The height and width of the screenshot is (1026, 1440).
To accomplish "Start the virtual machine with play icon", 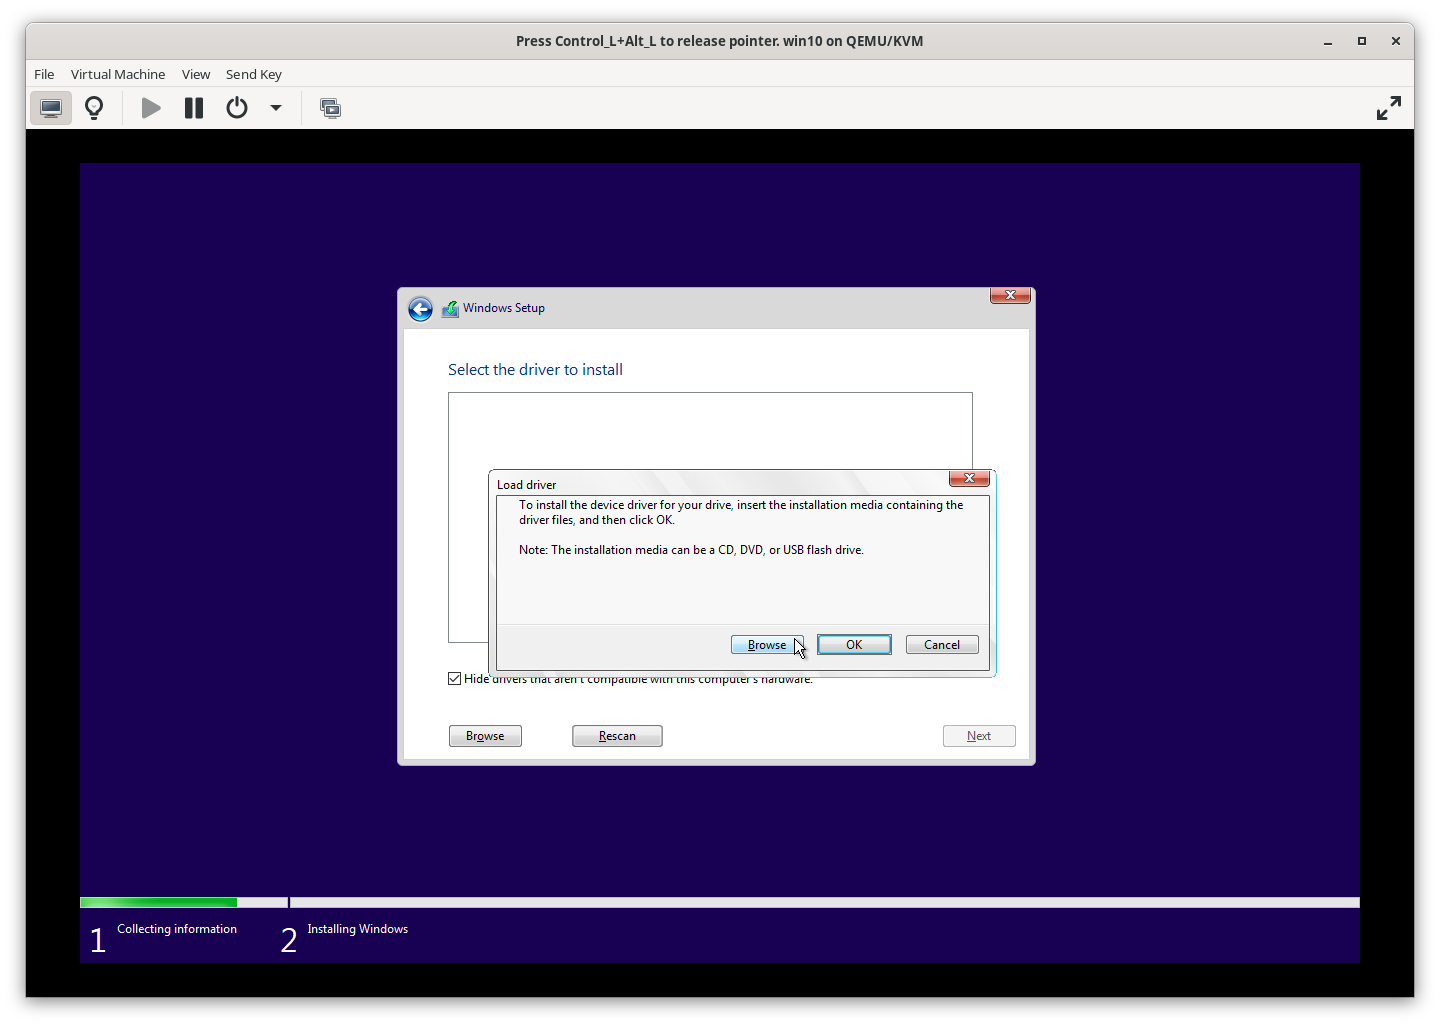I will (x=151, y=108).
